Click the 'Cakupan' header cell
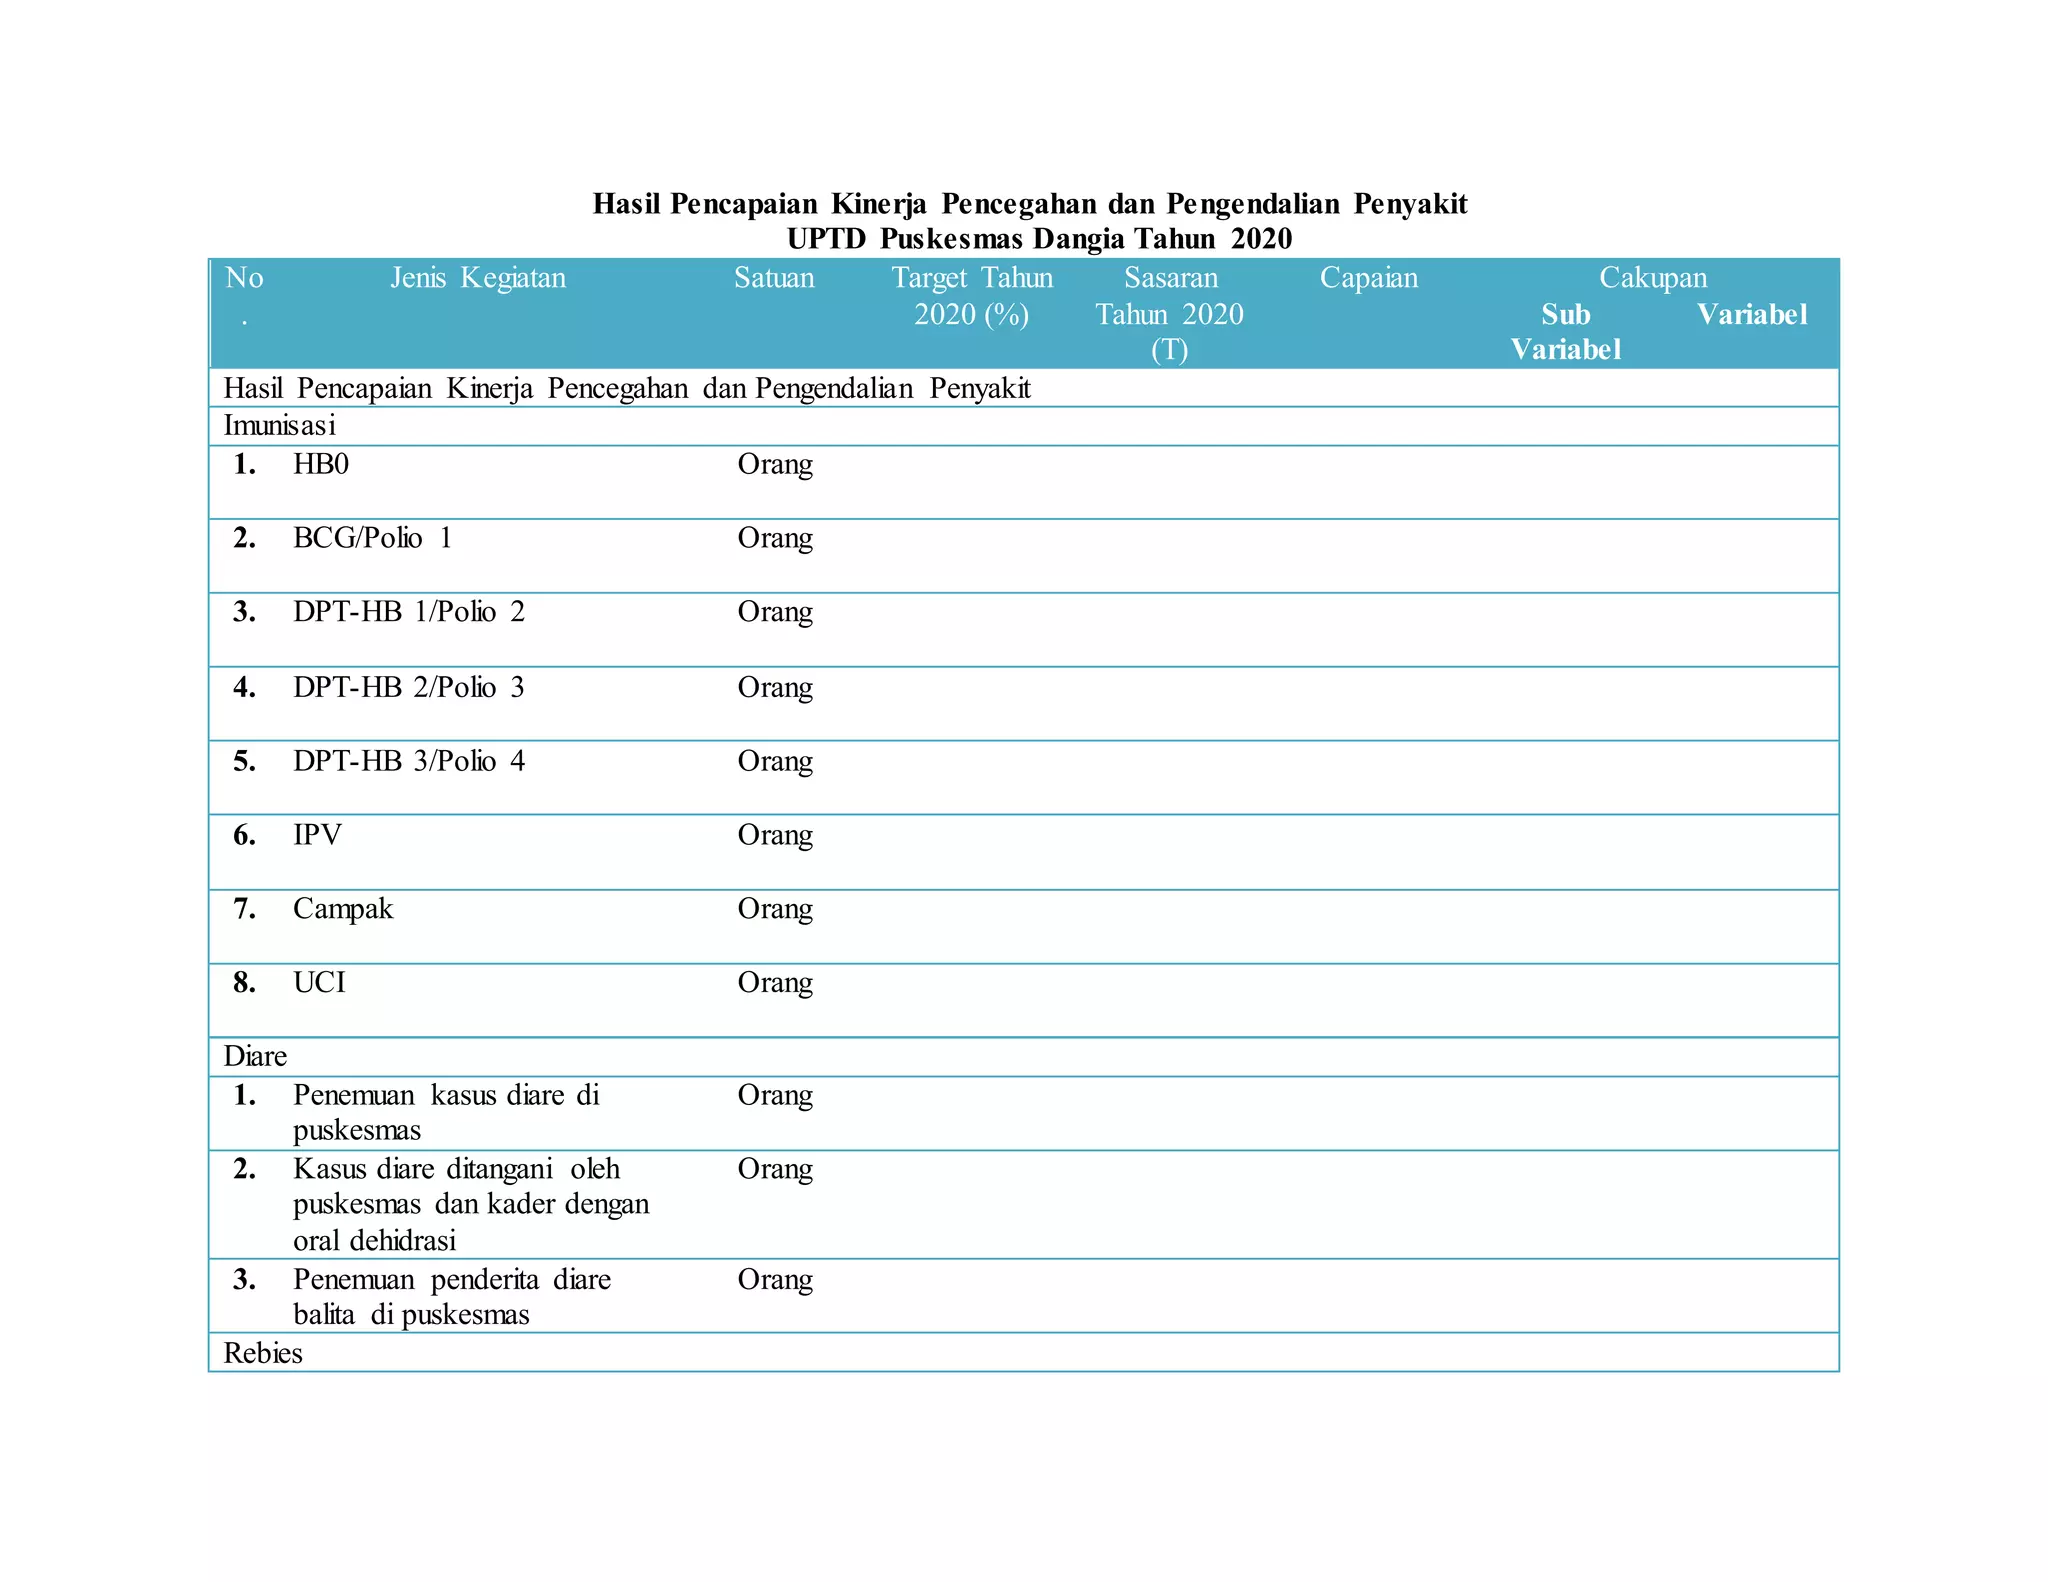 click(x=1652, y=278)
